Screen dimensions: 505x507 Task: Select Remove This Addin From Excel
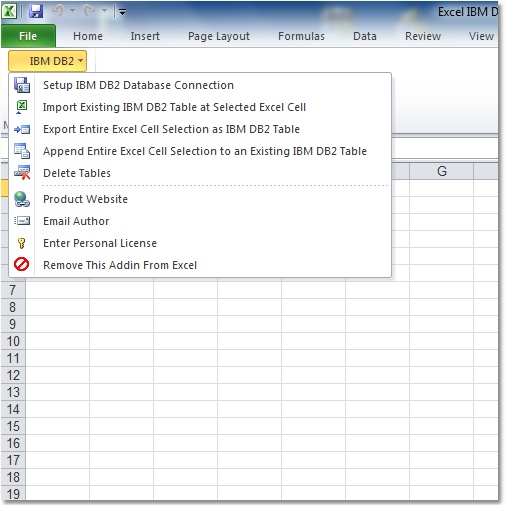tap(120, 265)
